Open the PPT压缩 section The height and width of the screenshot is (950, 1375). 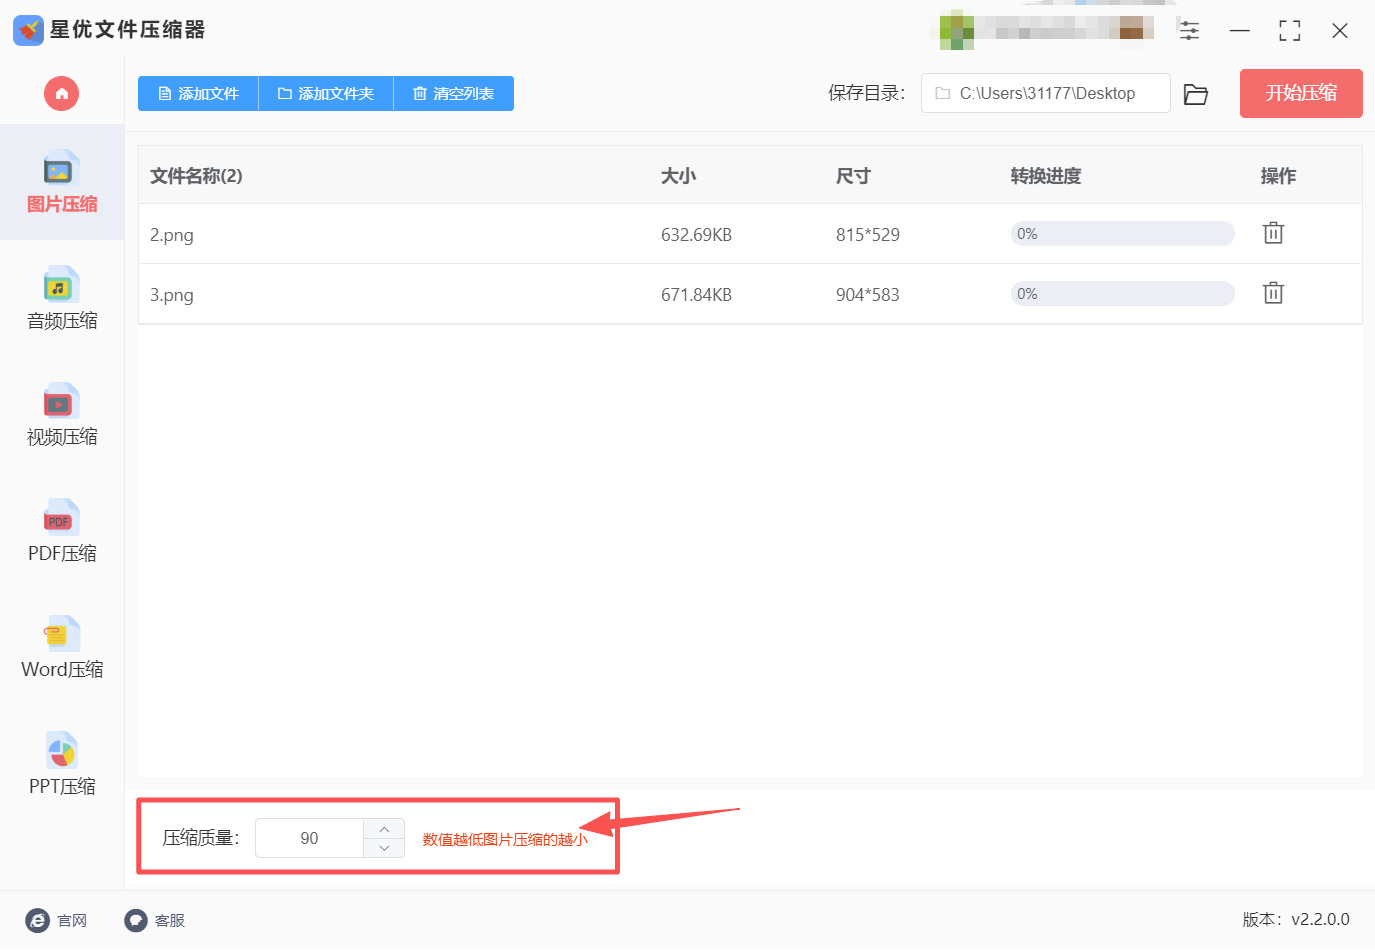(x=62, y=764)
